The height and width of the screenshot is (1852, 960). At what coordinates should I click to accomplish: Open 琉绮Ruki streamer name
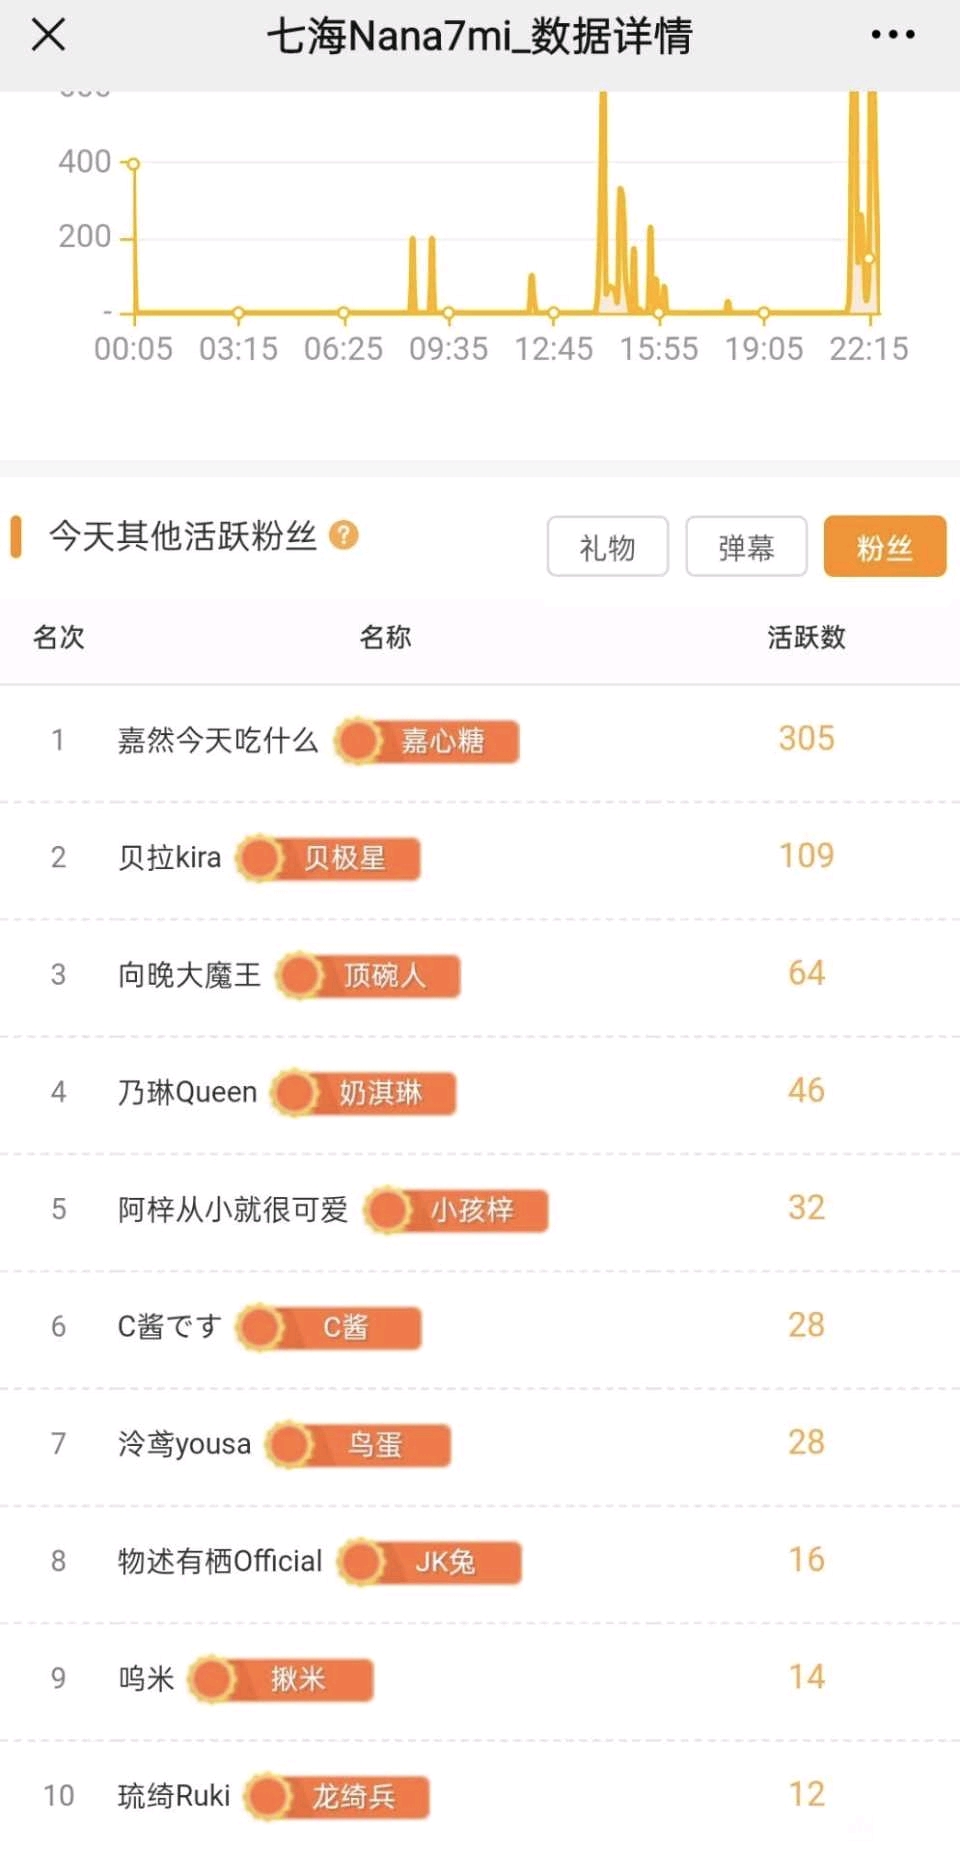(x=174, y=1796)
